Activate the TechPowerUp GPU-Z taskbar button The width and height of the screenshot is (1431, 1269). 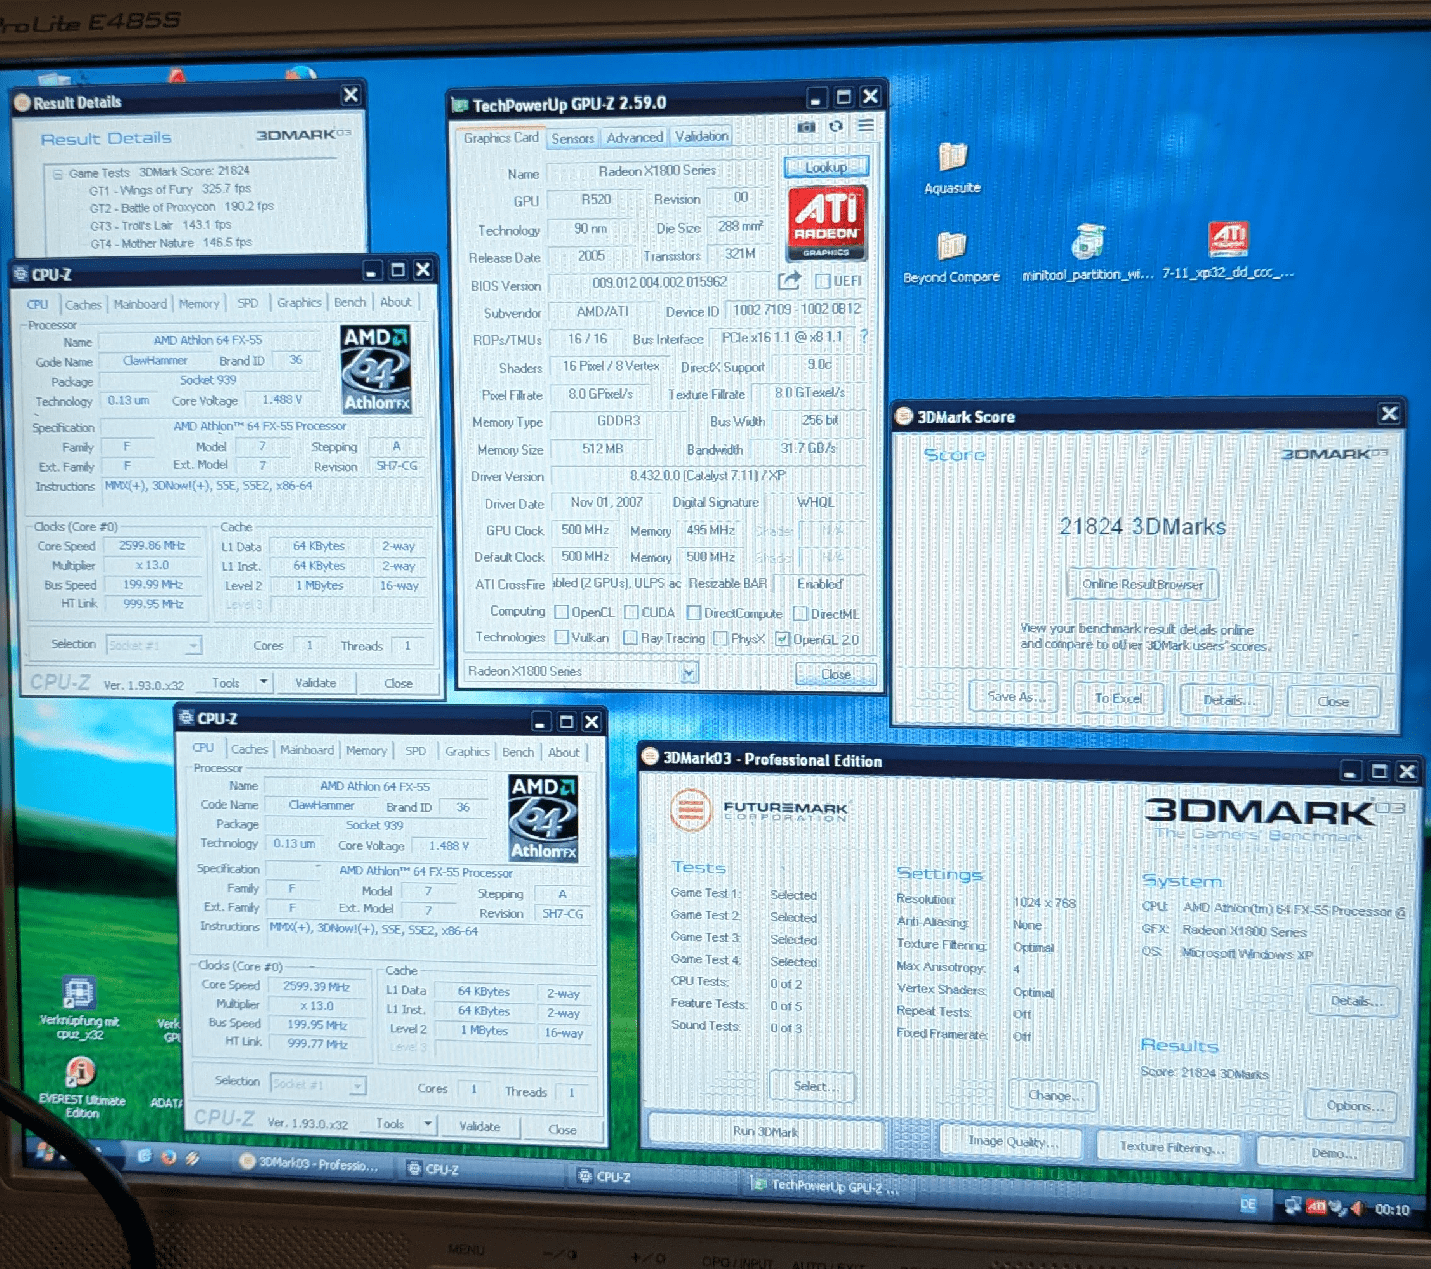click(826, 1186)
